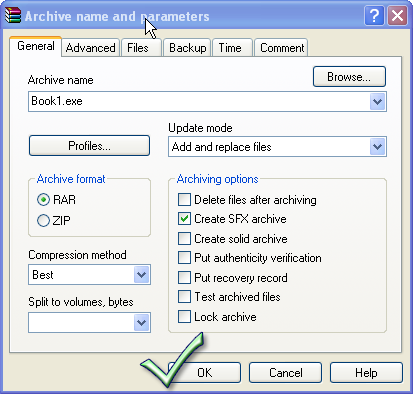Click the Browse... button

(x=349, y=77)
